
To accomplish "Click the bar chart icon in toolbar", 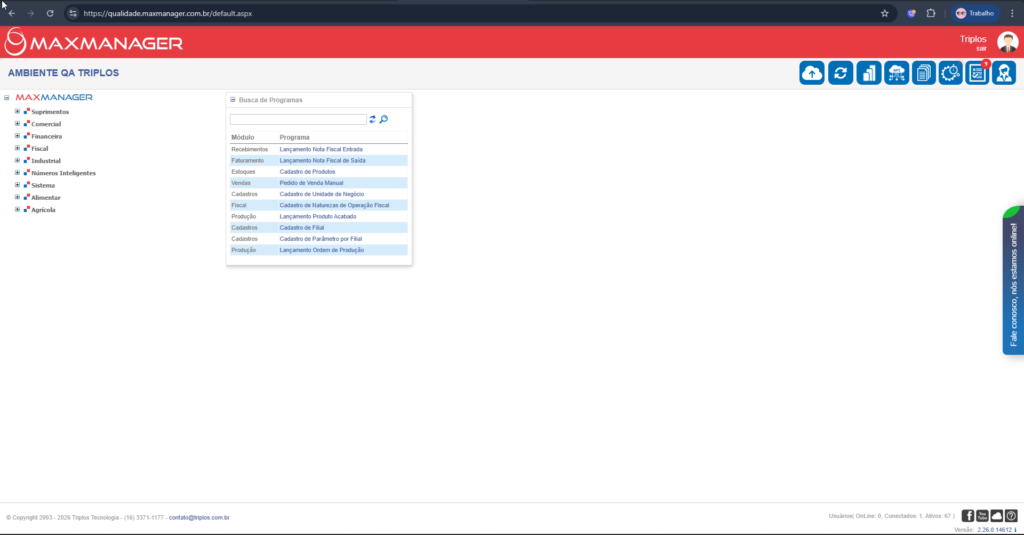I will tap(868, 73).
